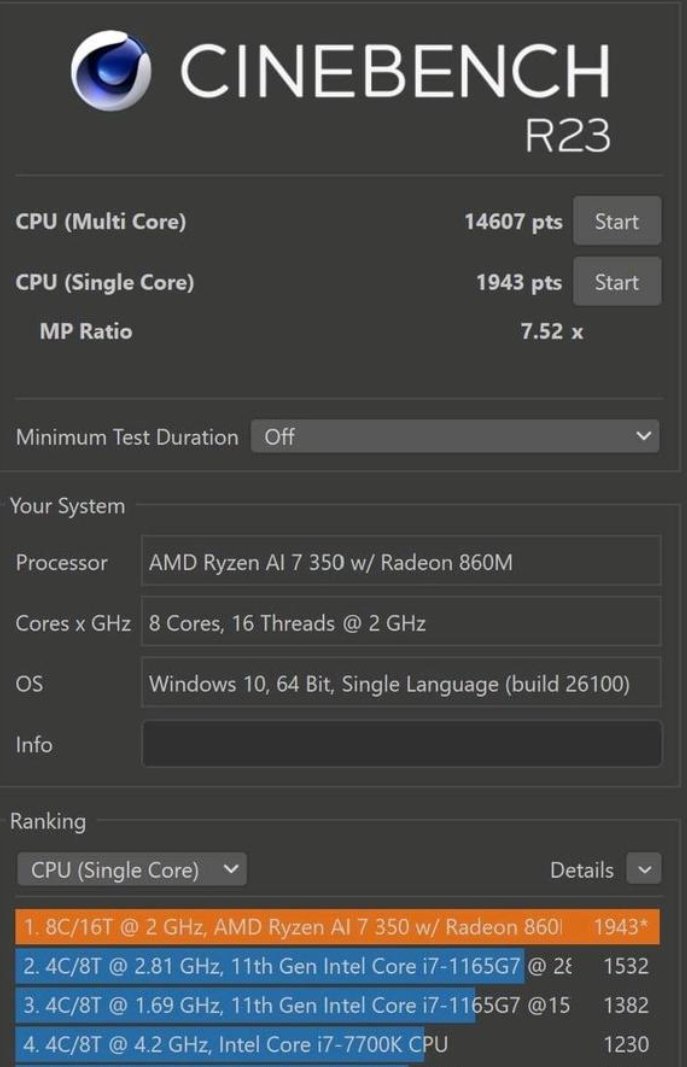This screenshot has width=687, height=1067.
Task: Open the Minimum Test Duration dropdown
Action: click(455, 436)
